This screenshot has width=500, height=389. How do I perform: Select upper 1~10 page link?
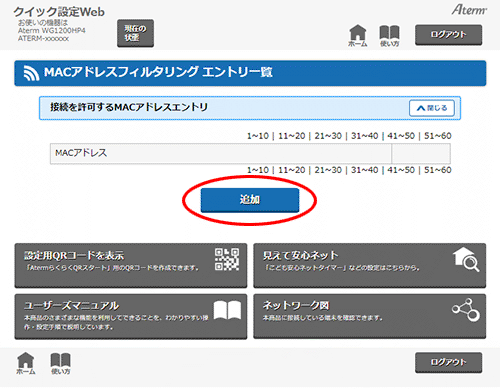258,136
